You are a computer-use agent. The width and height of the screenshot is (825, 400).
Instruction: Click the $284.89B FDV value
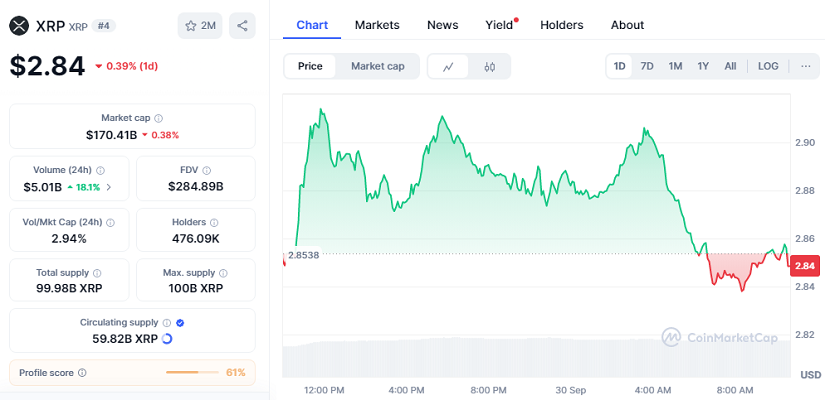click(196, 187)
